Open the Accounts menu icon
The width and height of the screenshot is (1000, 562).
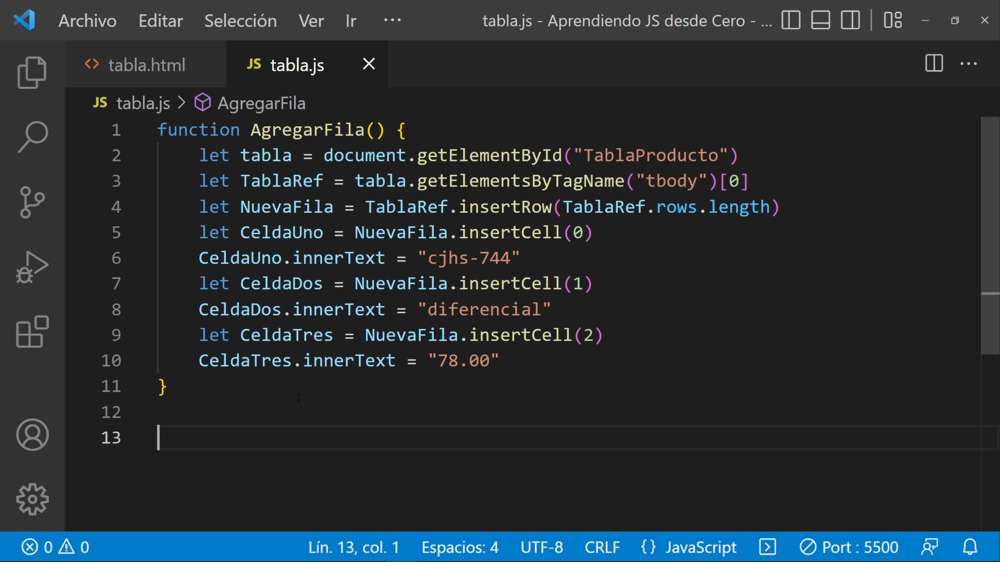click(x=32, y=435)
